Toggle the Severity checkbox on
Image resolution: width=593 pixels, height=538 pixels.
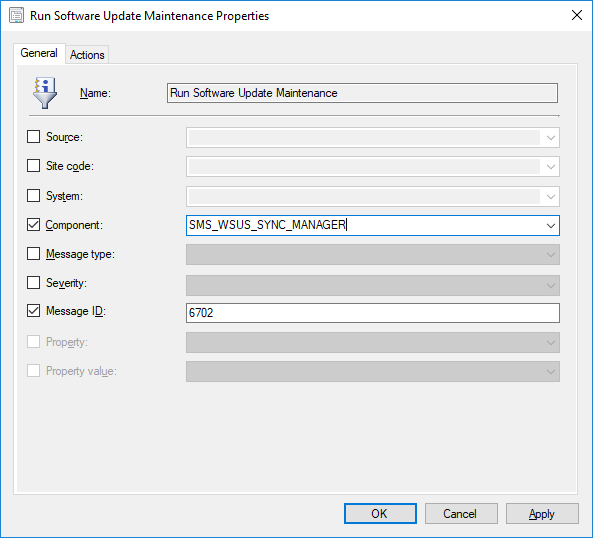coord(33,282)
